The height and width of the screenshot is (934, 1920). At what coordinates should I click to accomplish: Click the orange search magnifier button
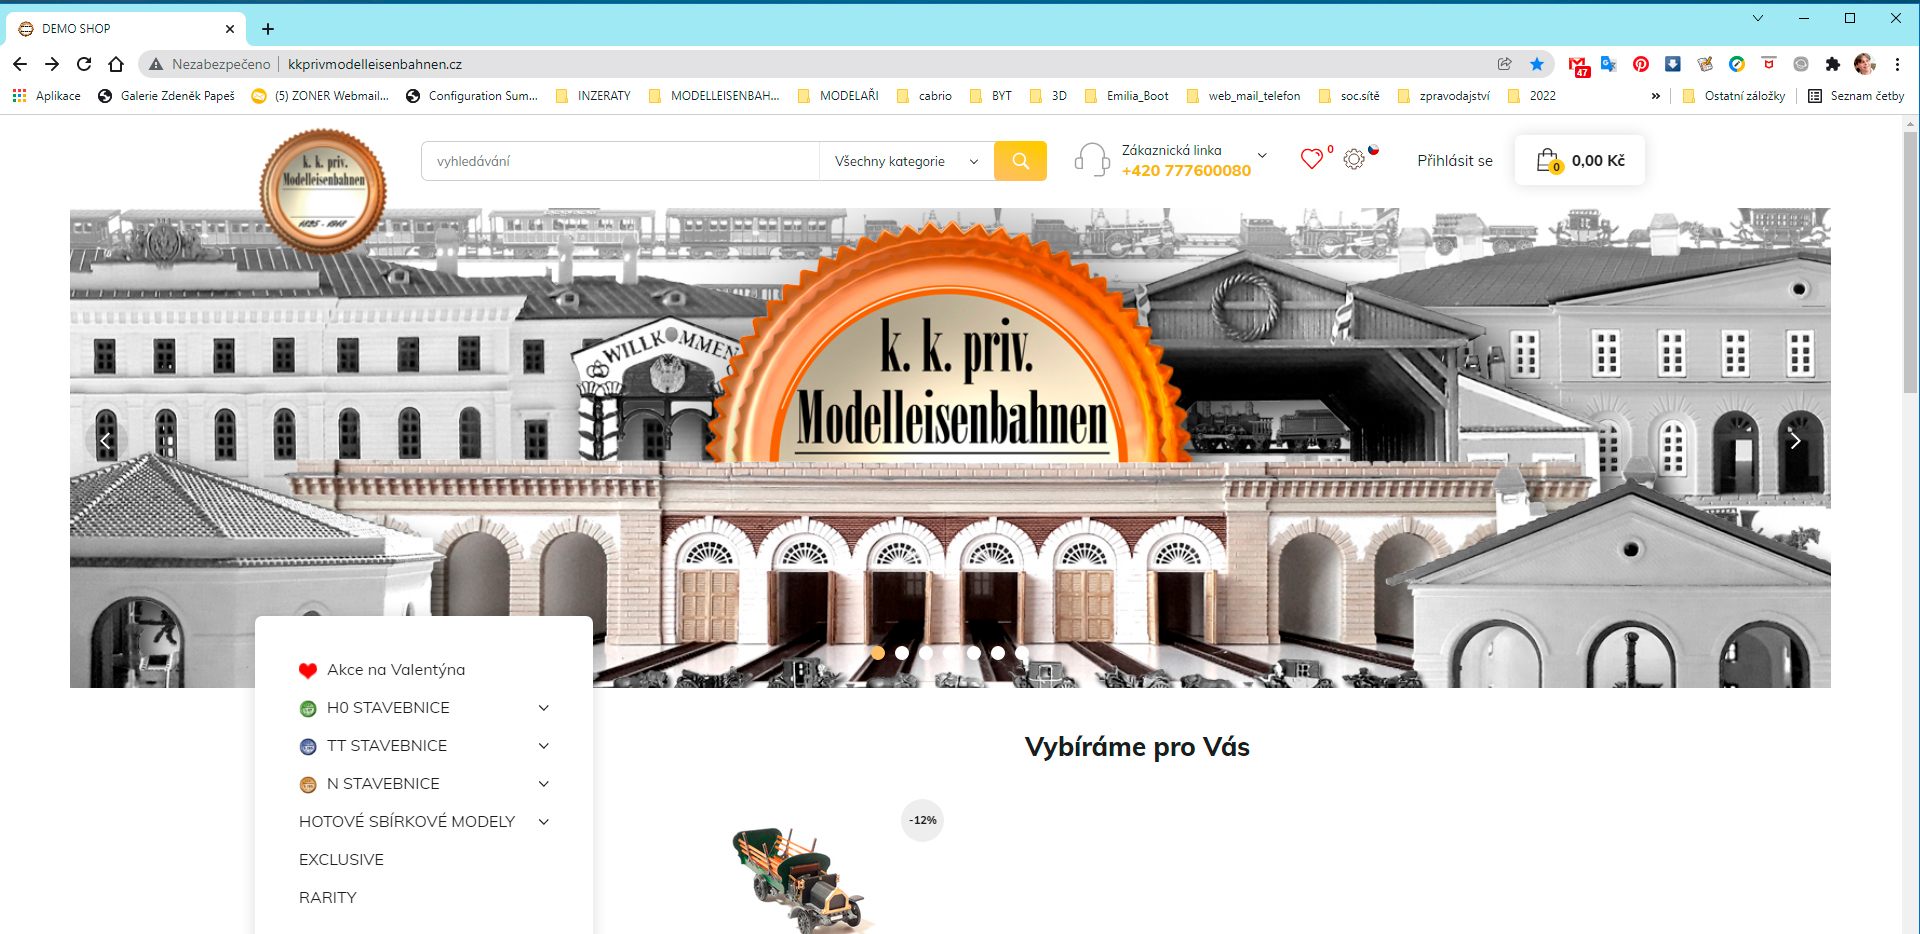point(1020,161)
